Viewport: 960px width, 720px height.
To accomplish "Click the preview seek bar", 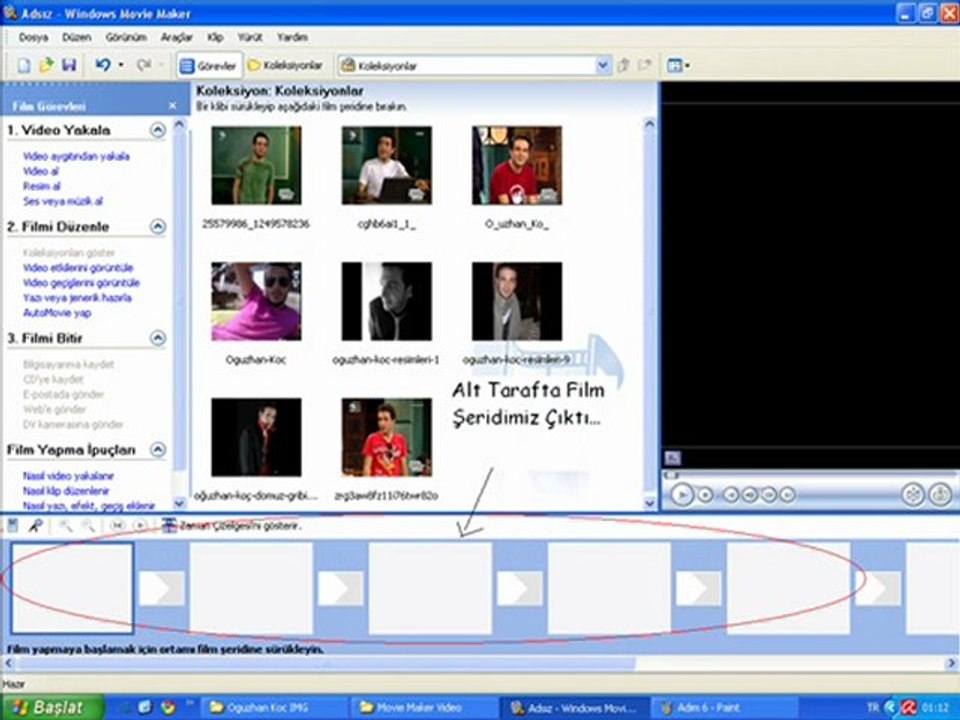I will click(809, 475).
